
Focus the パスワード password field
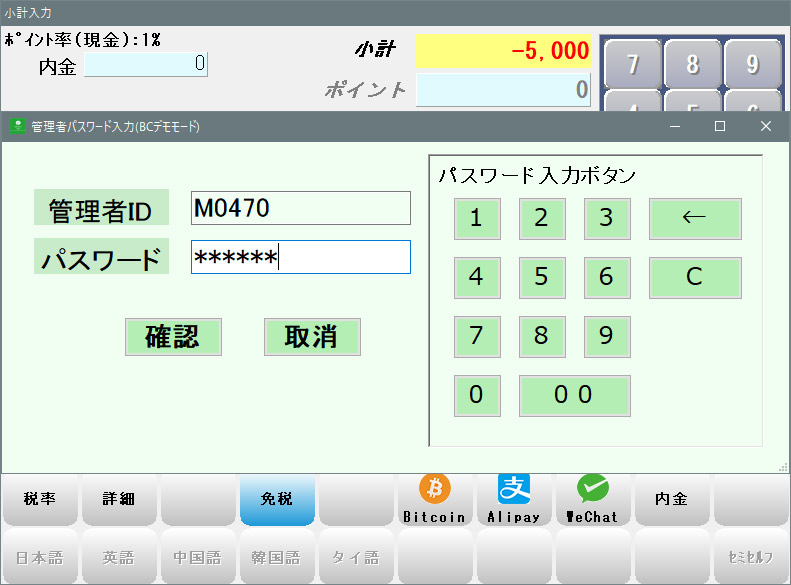[x=300, y=257]
